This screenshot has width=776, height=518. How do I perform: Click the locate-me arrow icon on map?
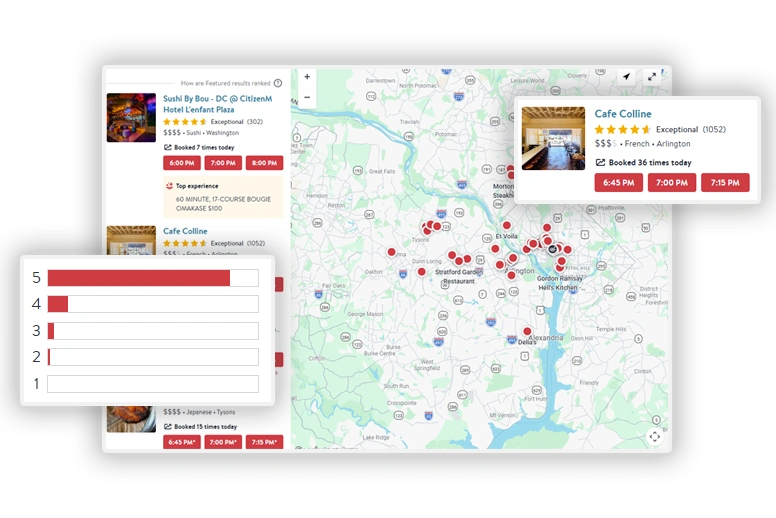[626, 77]
